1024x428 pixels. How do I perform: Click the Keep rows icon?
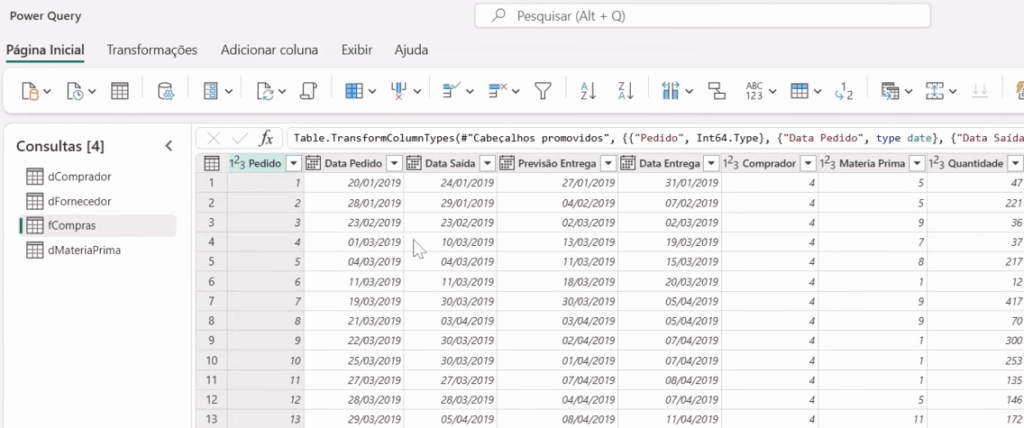[x=451, y=91]
